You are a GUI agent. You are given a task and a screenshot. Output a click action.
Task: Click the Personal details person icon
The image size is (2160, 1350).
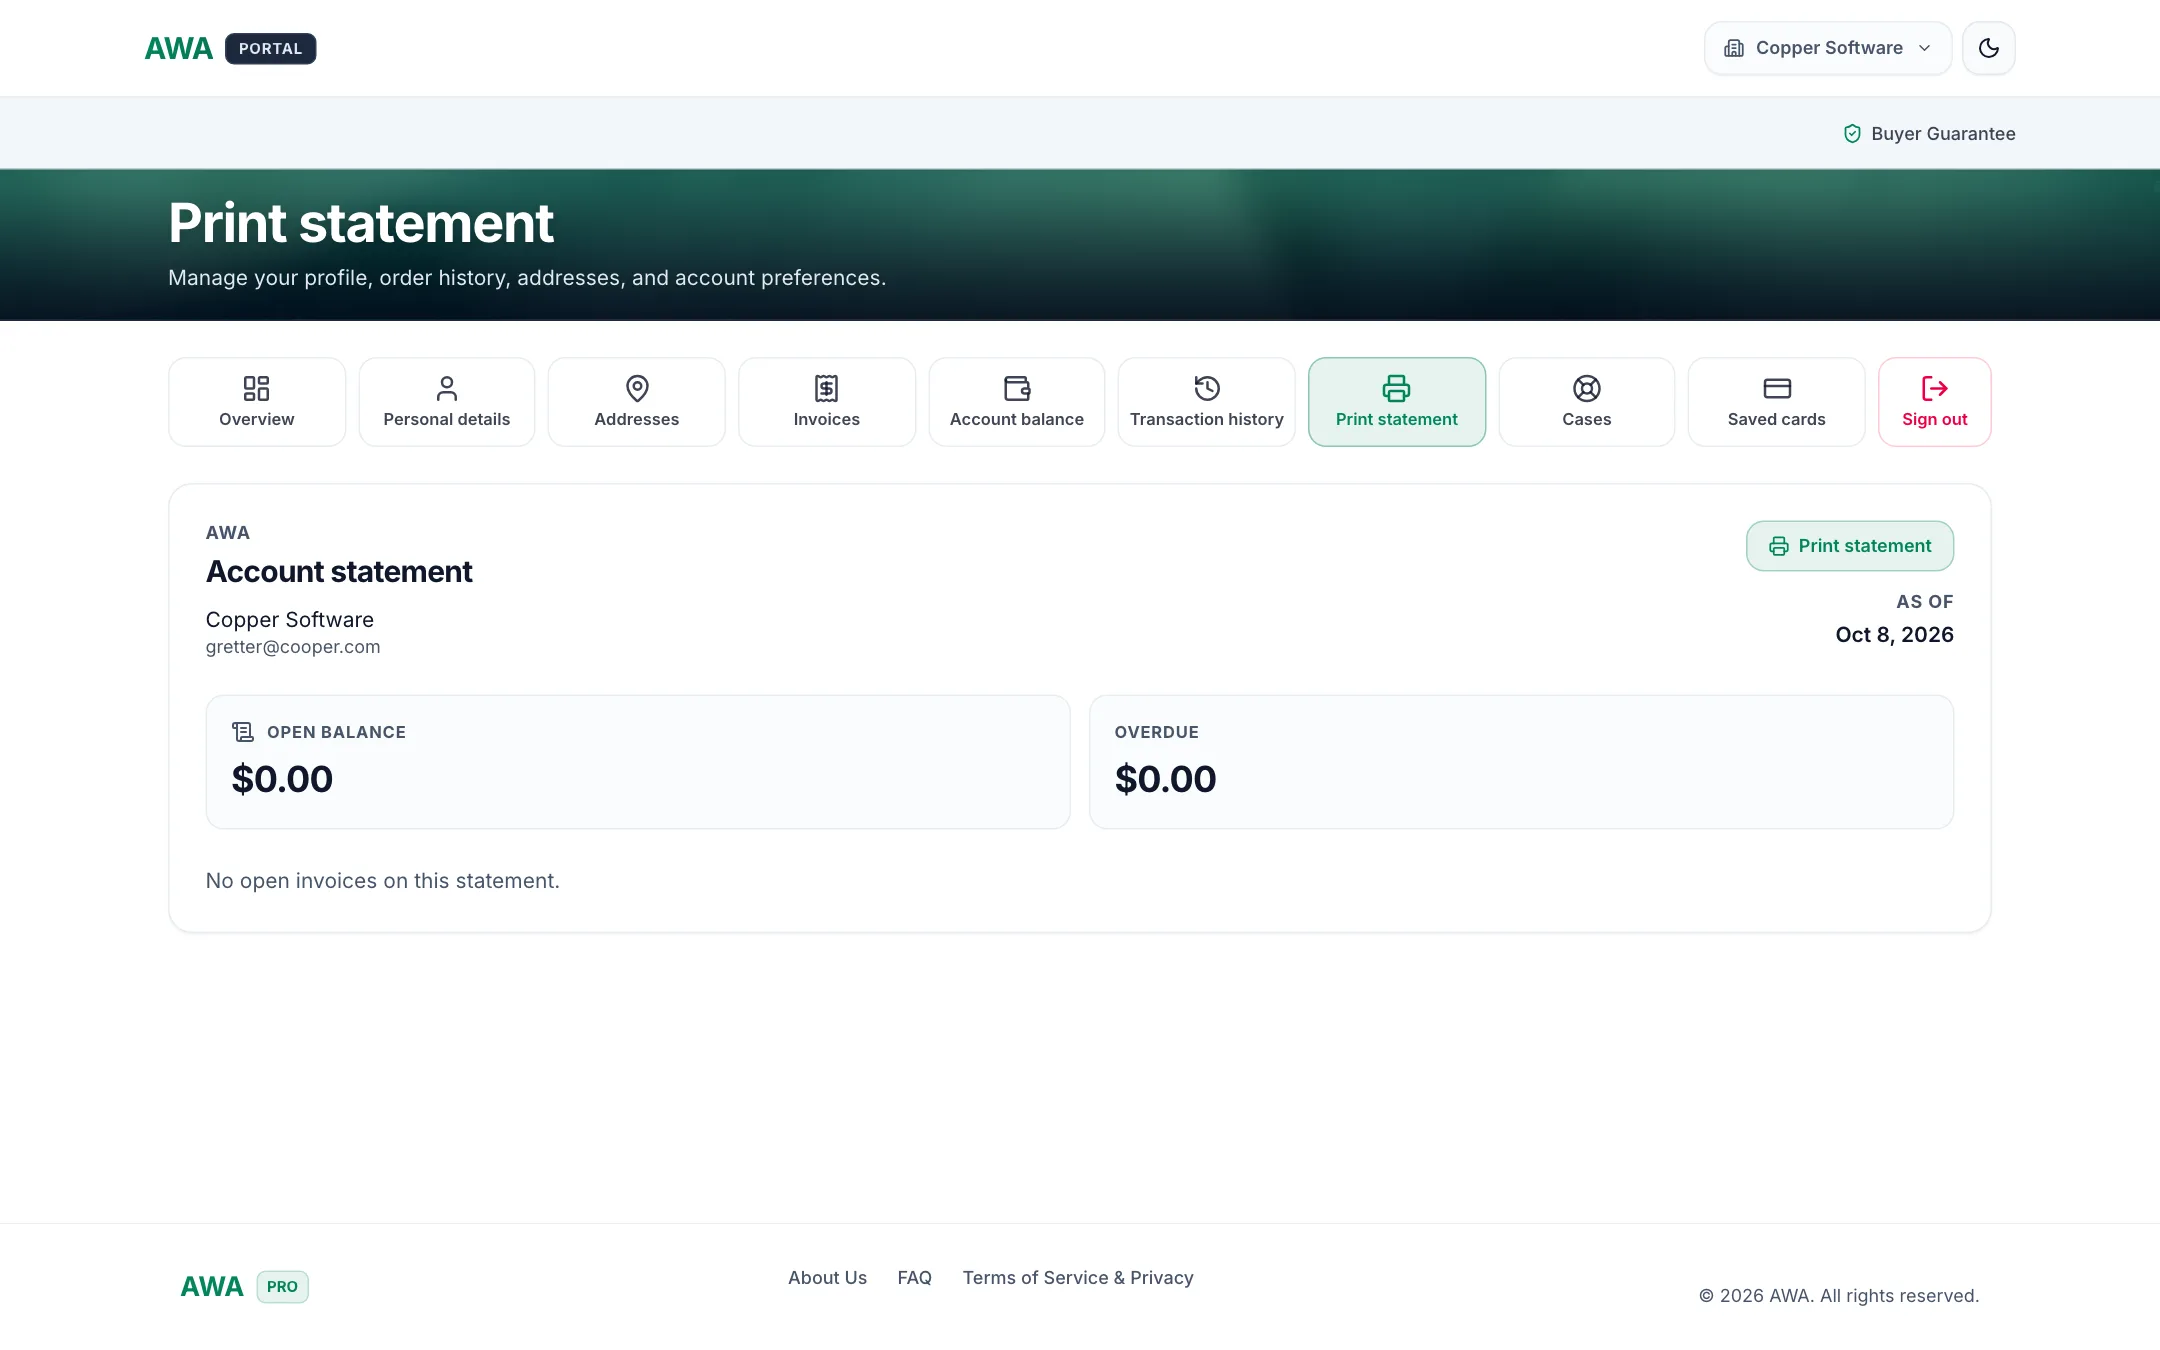447,388
